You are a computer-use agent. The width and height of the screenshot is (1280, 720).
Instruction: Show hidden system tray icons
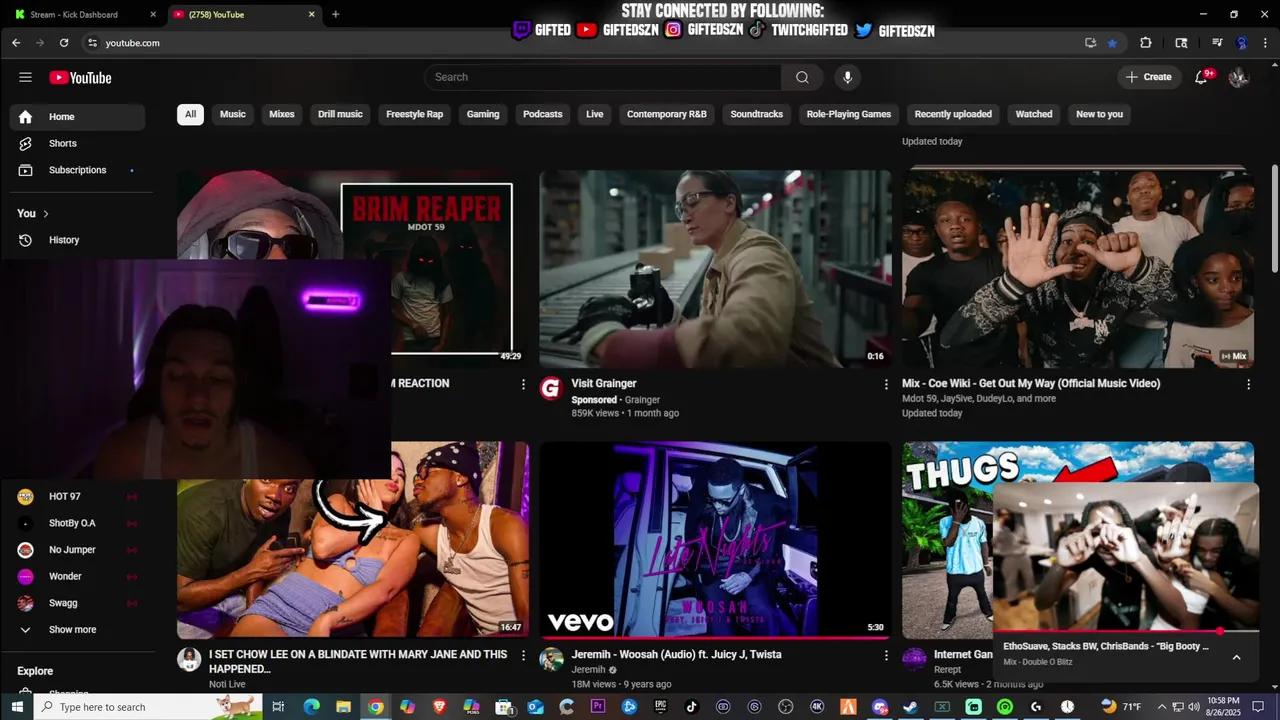(x=1162, y=707)
